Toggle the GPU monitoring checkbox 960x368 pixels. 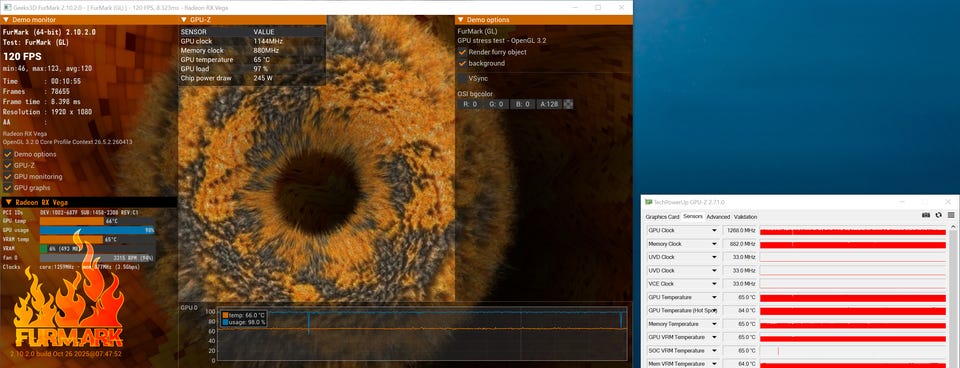tap(8, 176)
